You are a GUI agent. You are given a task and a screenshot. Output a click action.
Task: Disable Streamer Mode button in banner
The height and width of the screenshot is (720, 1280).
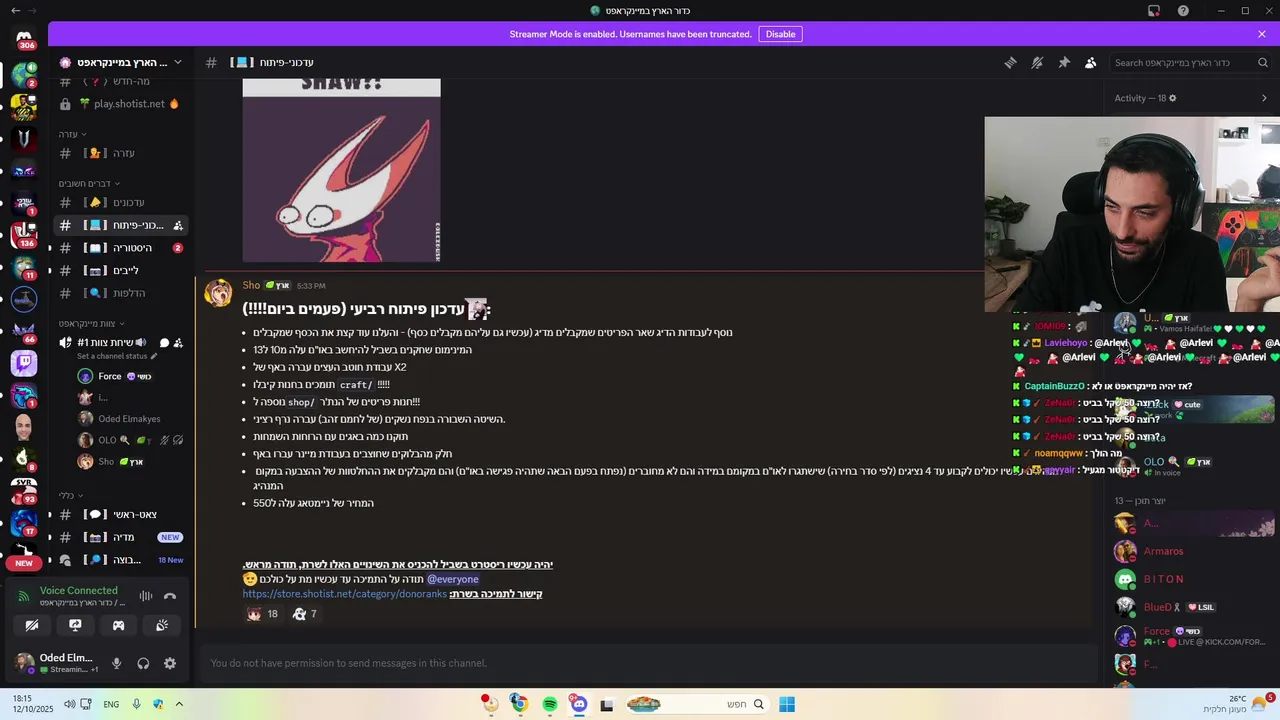click(780, 34)
